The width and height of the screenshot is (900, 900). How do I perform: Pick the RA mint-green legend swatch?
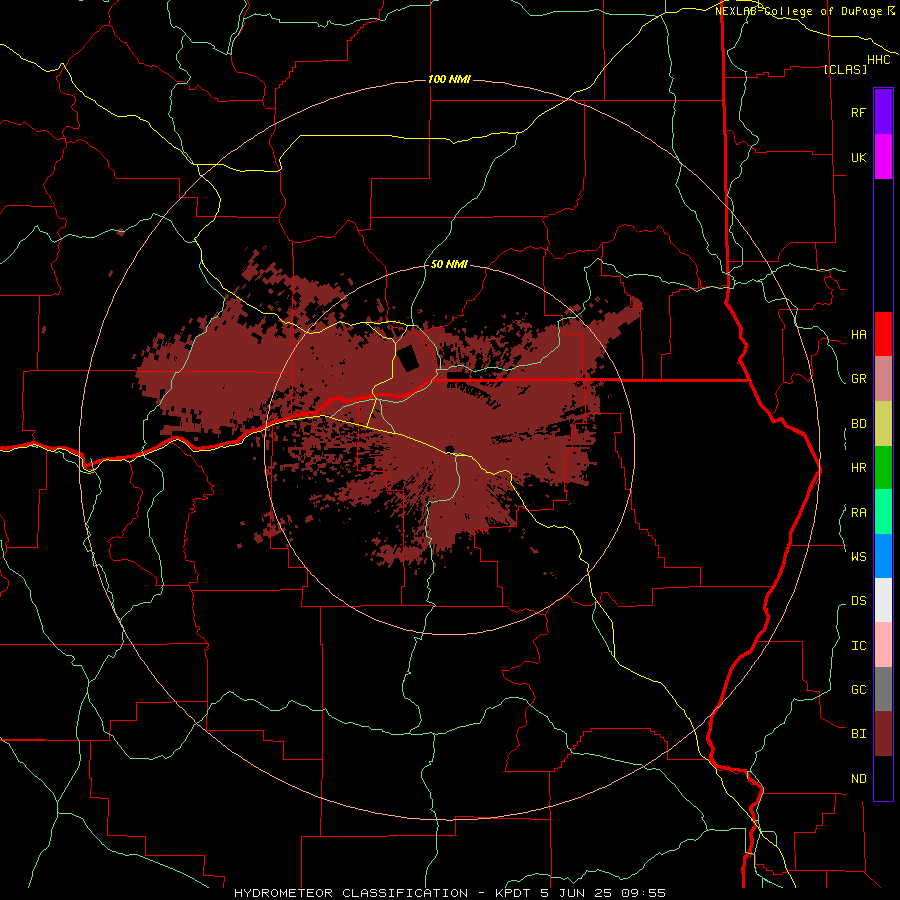point(883,512)
